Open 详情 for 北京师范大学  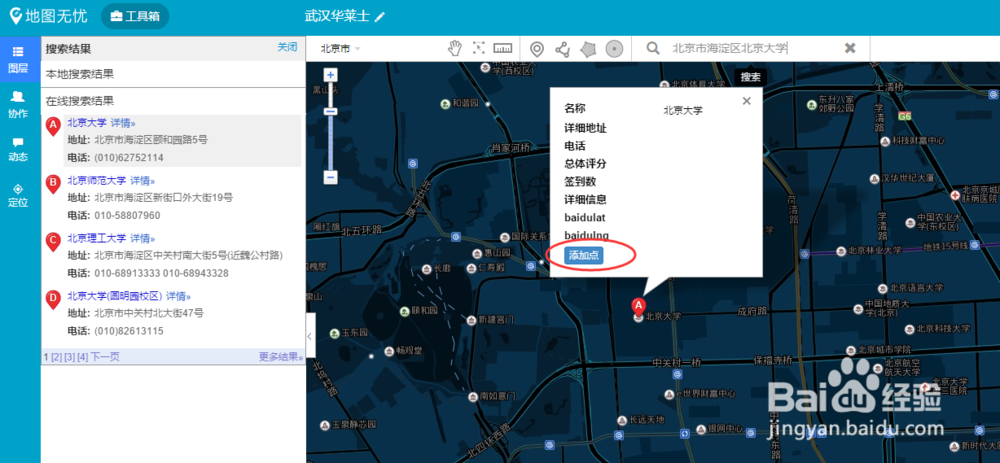(143, 180)
